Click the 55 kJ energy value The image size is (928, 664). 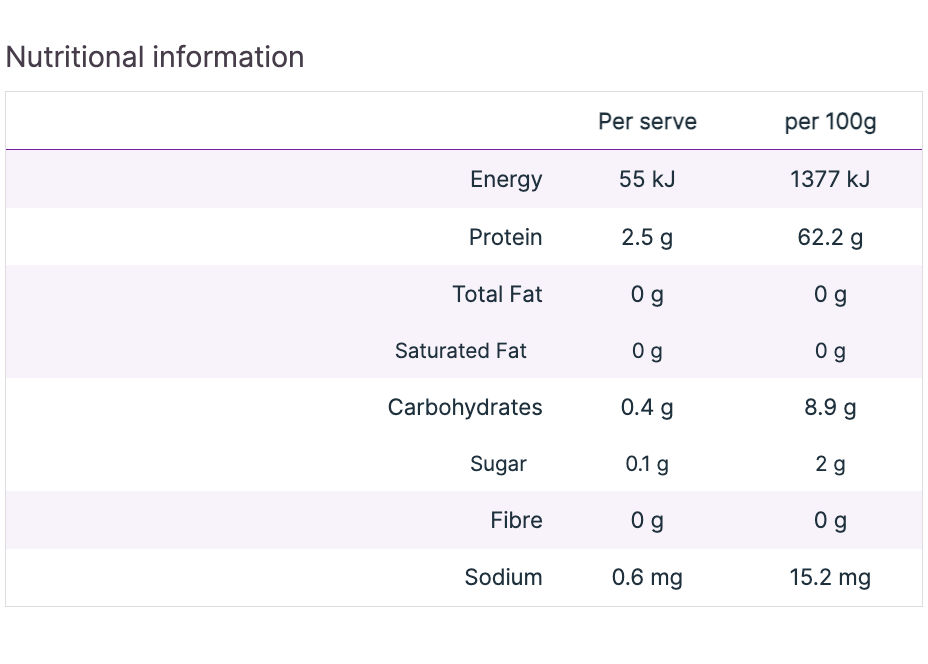click(x=647, y=179)
